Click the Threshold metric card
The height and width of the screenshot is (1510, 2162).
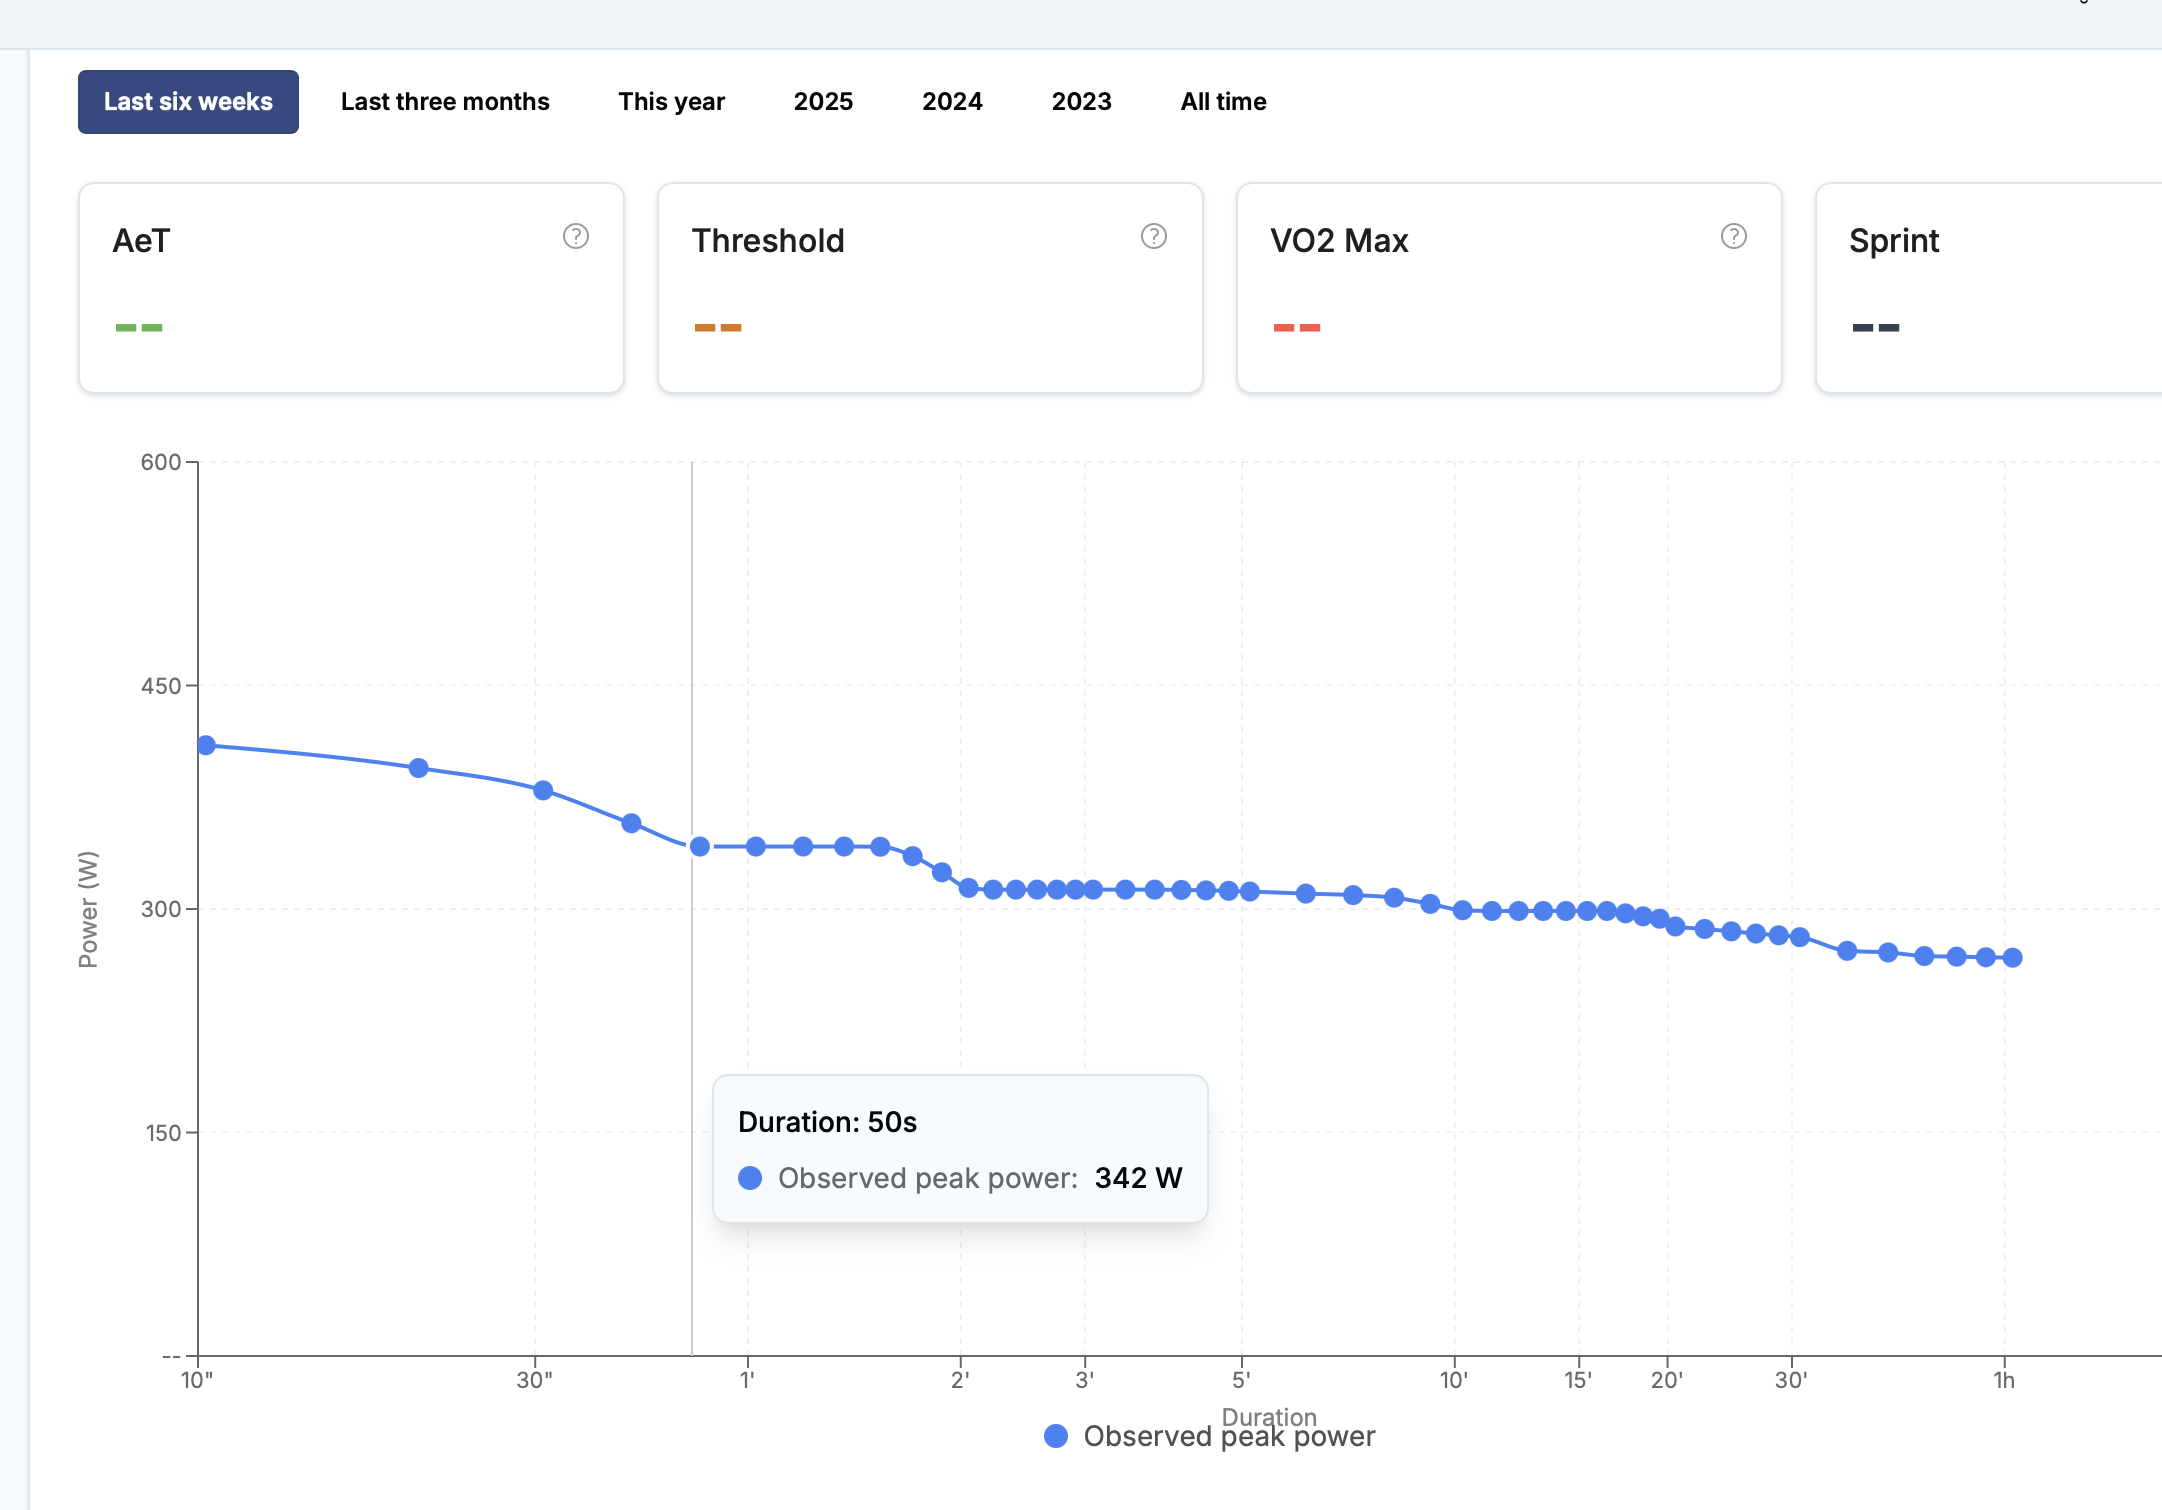coord(929,288)
